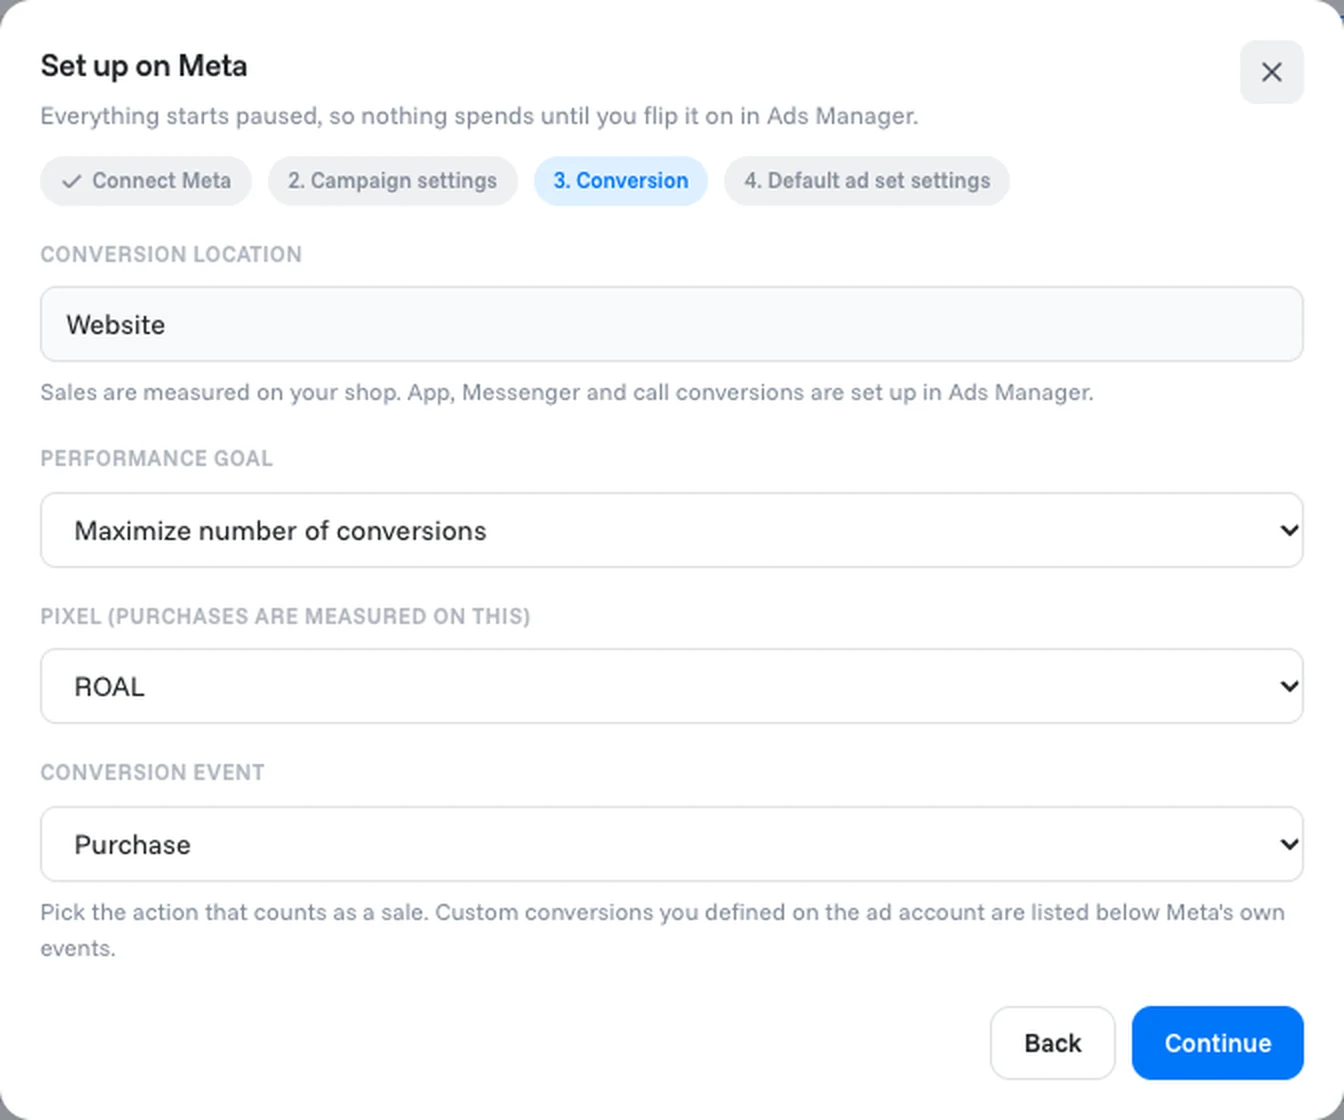
Task: Select the 3. Conversion step tab
Action: tap(621, 181)
